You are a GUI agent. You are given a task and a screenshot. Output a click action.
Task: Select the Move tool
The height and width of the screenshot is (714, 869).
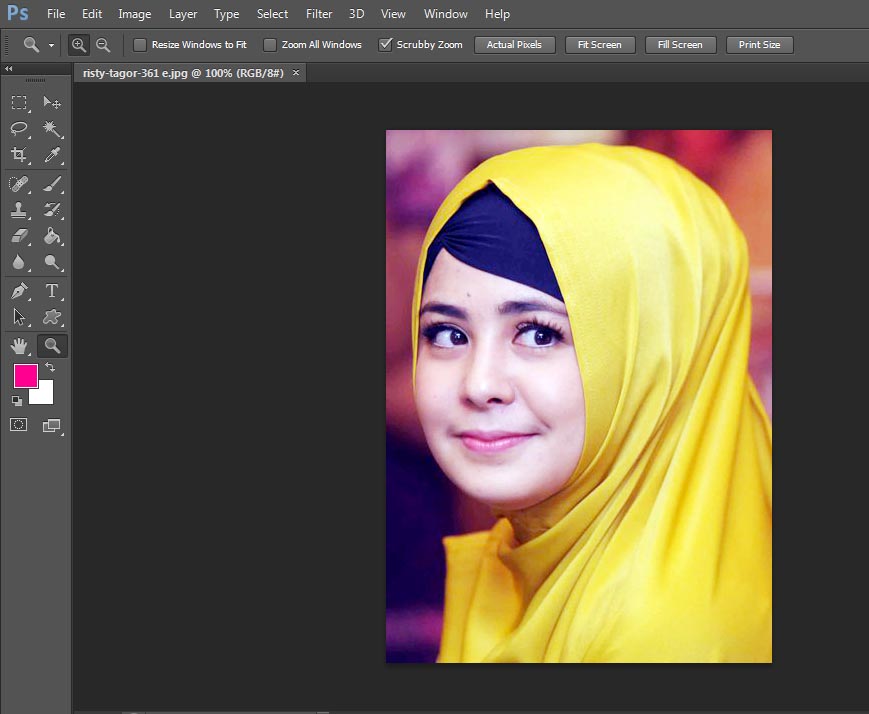[x=52, y=103]
